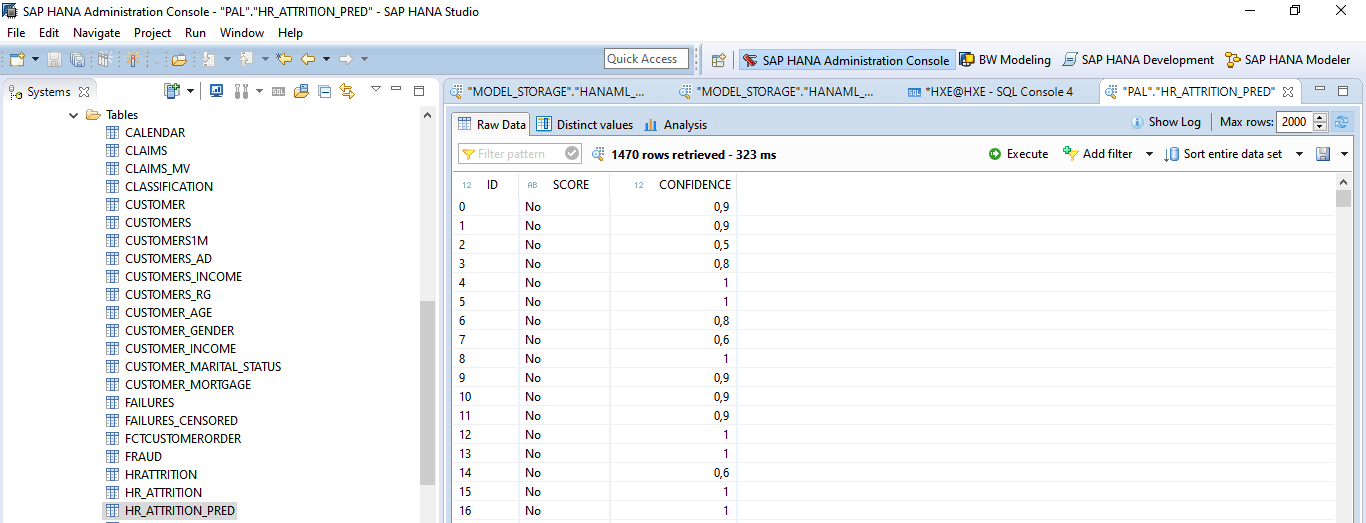This screenshot has height=523, width=1366.
Task: Switch to SAP HANA Modeler perspective
Action: point(1288,60)
